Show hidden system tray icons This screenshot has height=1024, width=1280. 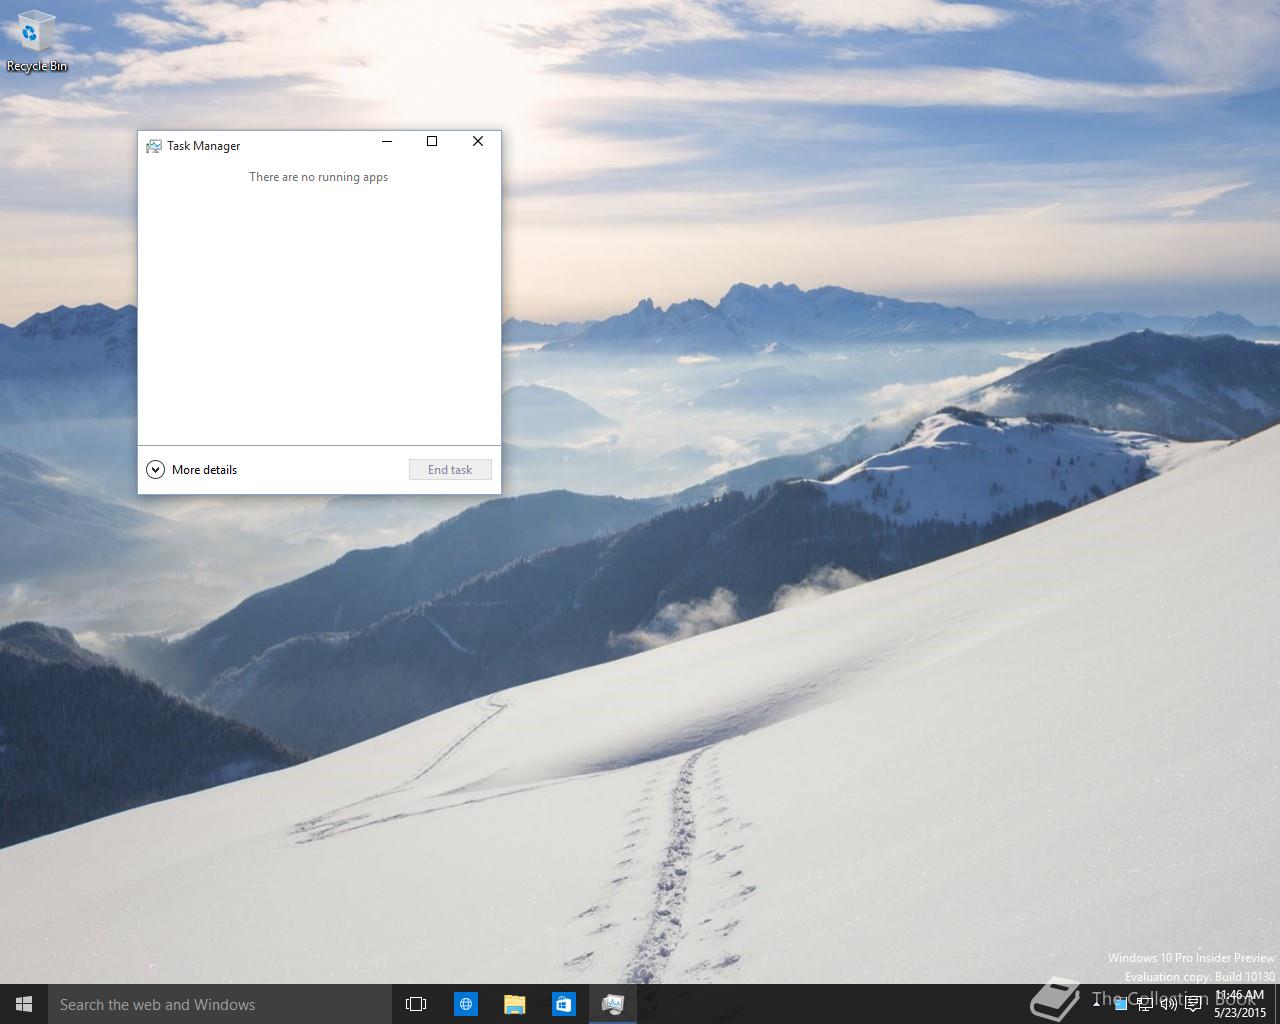pos(1096,1004)
